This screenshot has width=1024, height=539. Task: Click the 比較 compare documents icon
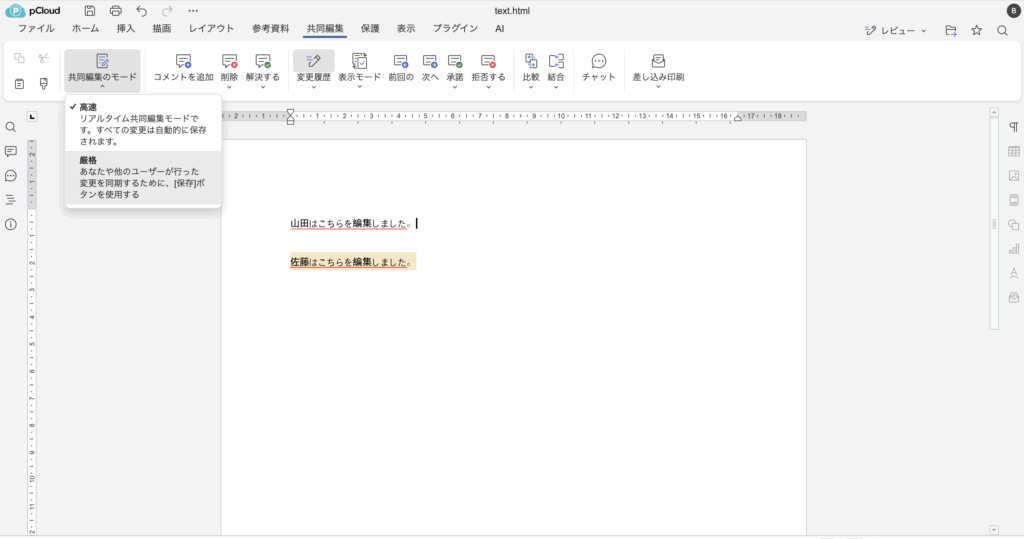[531, 61]
